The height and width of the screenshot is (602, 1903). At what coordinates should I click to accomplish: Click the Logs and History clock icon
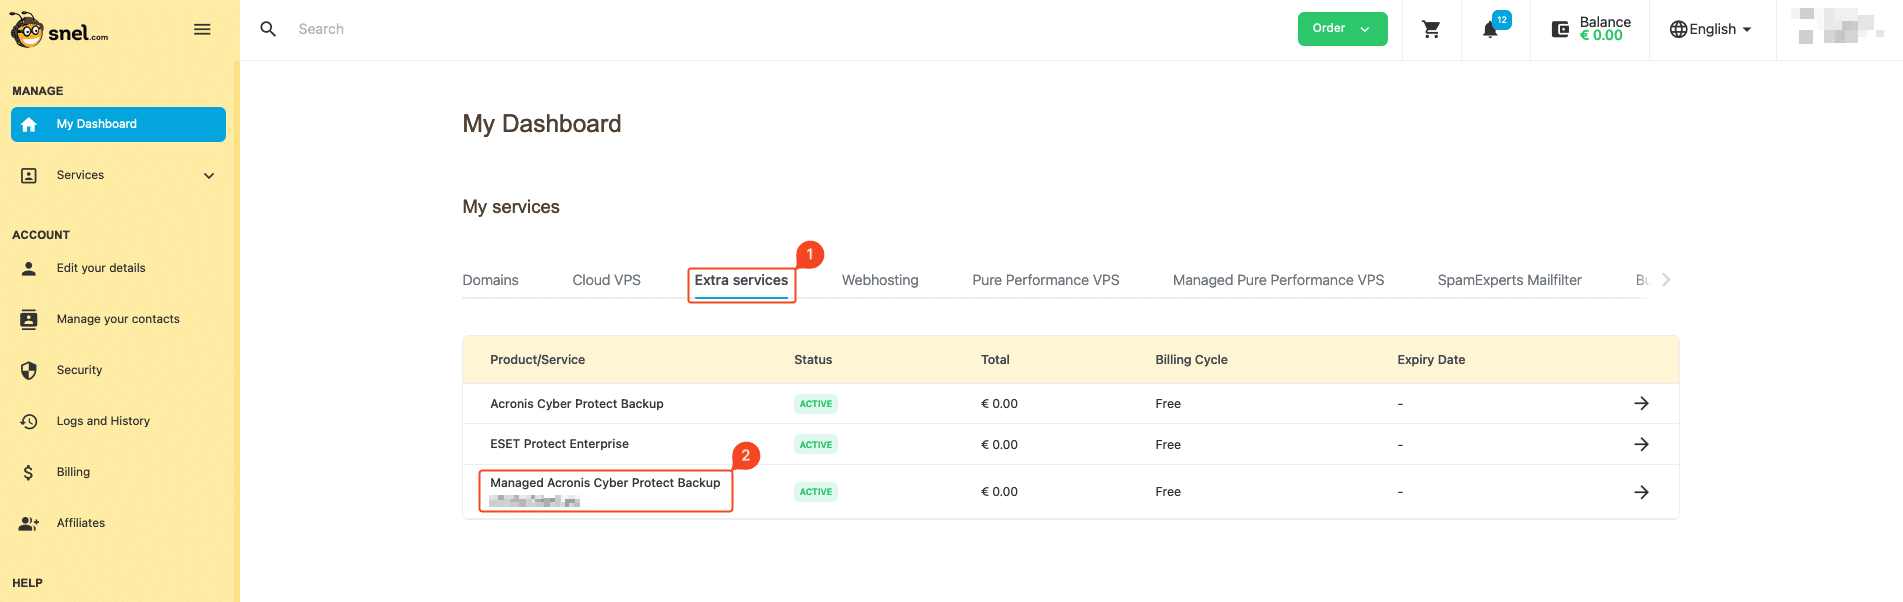(x=29, y=421)
